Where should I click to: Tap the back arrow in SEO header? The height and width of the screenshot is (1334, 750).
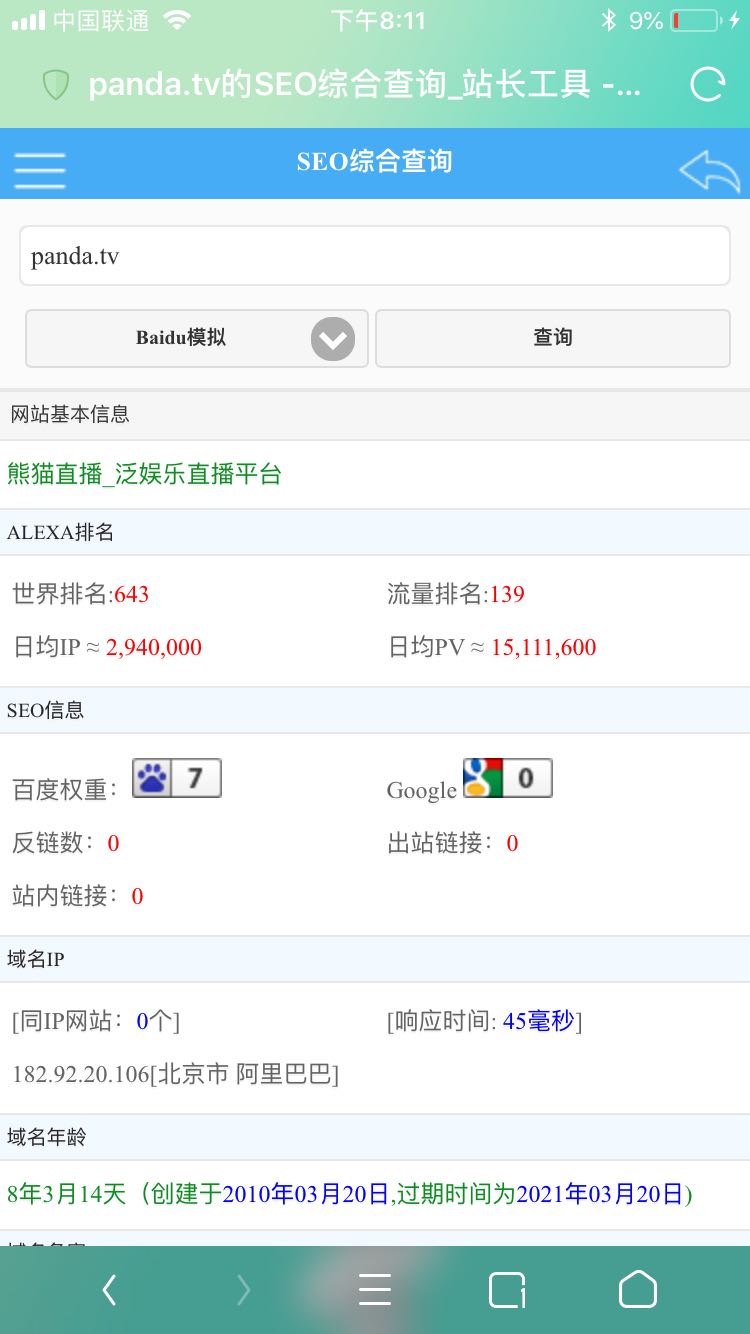click(709, 171)
